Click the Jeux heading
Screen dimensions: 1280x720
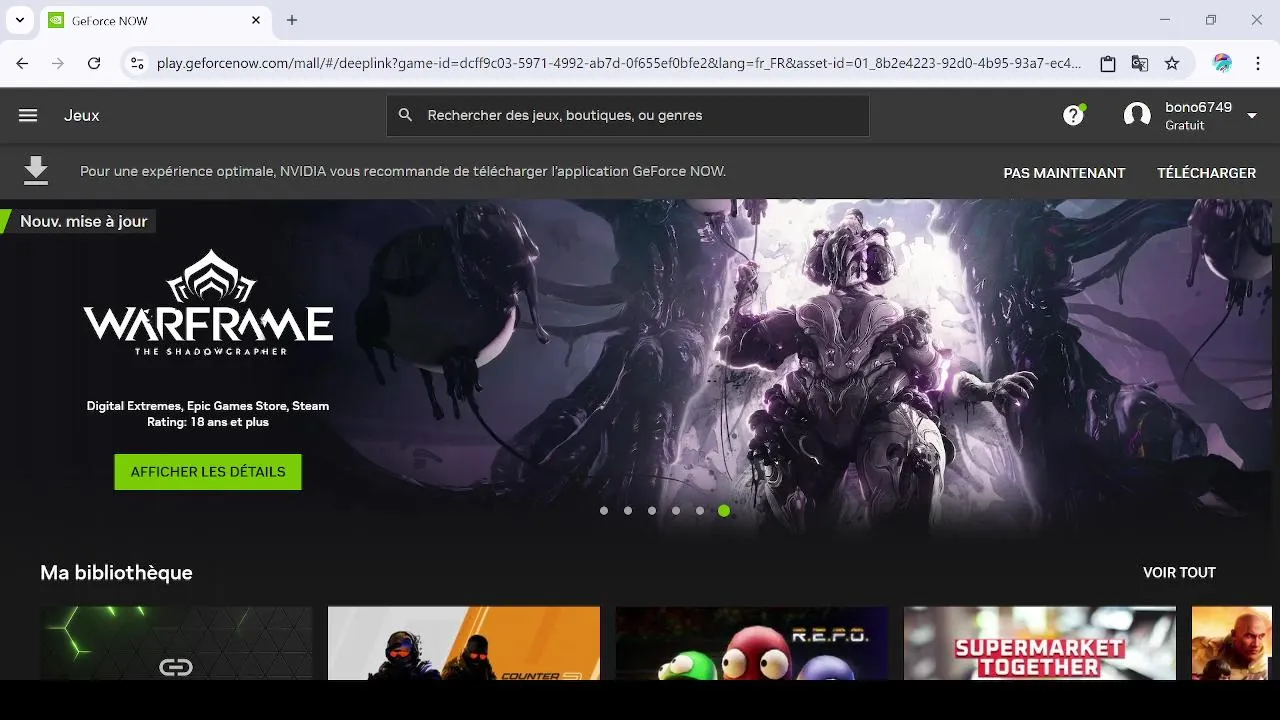(82, 115)
